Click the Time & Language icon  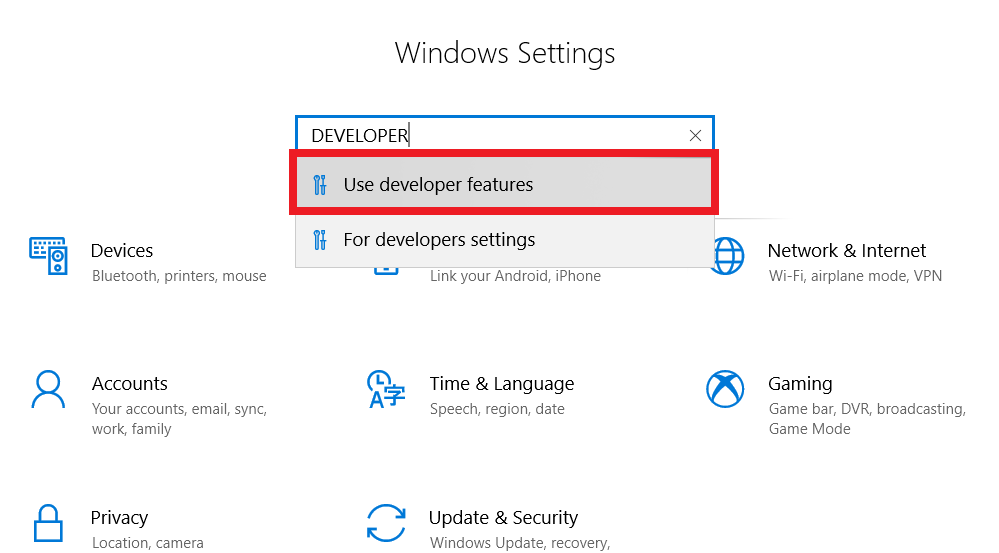pyautogui.click(x=386, y=389)
